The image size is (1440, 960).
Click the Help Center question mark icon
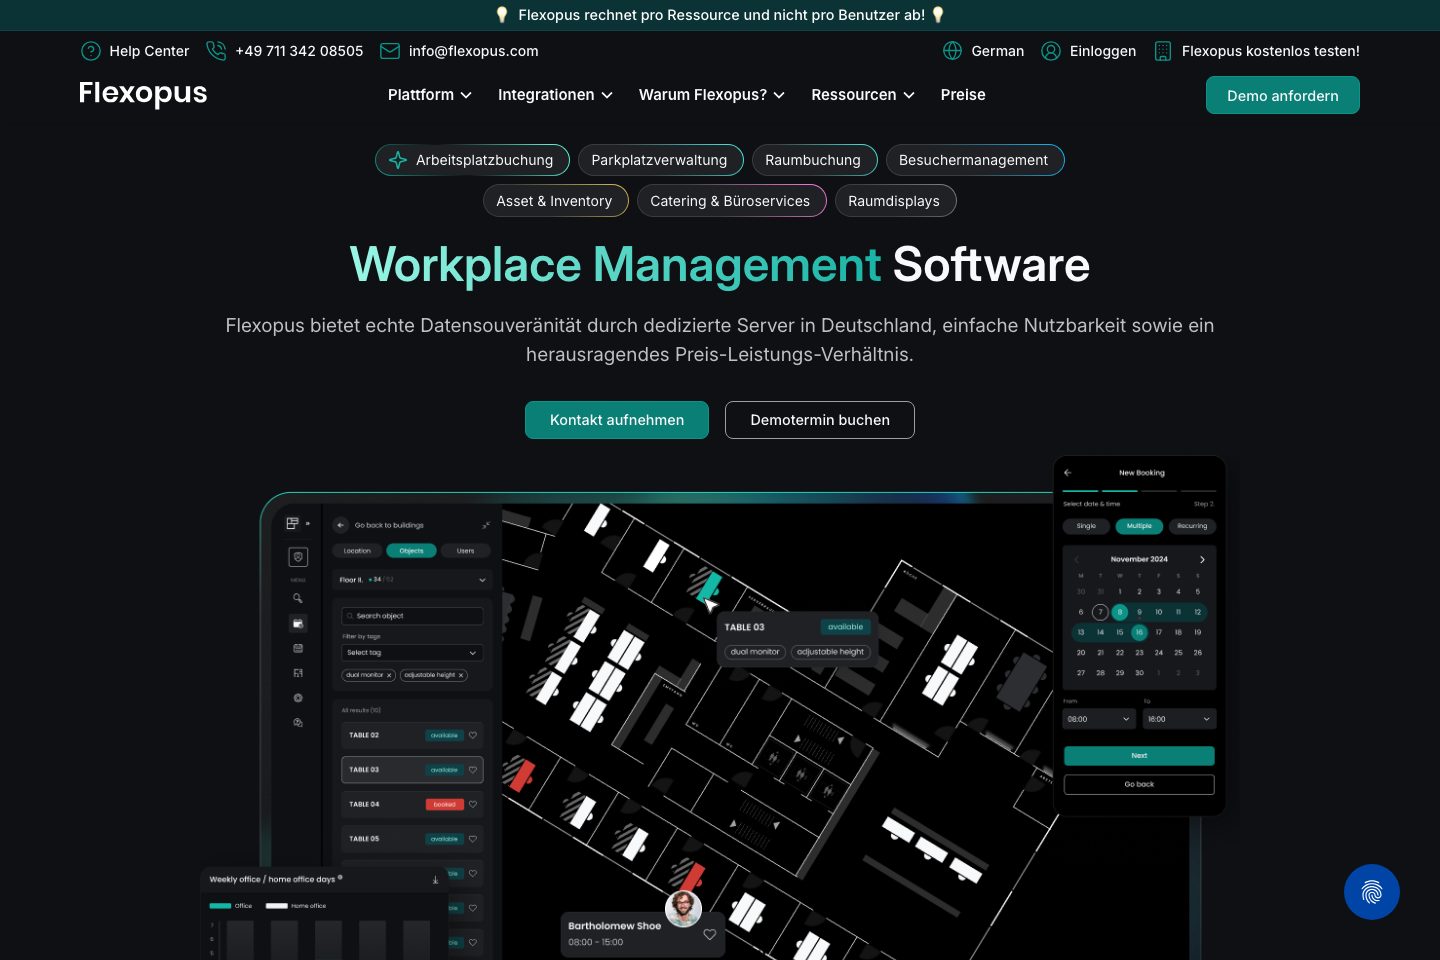pos(91,51)
